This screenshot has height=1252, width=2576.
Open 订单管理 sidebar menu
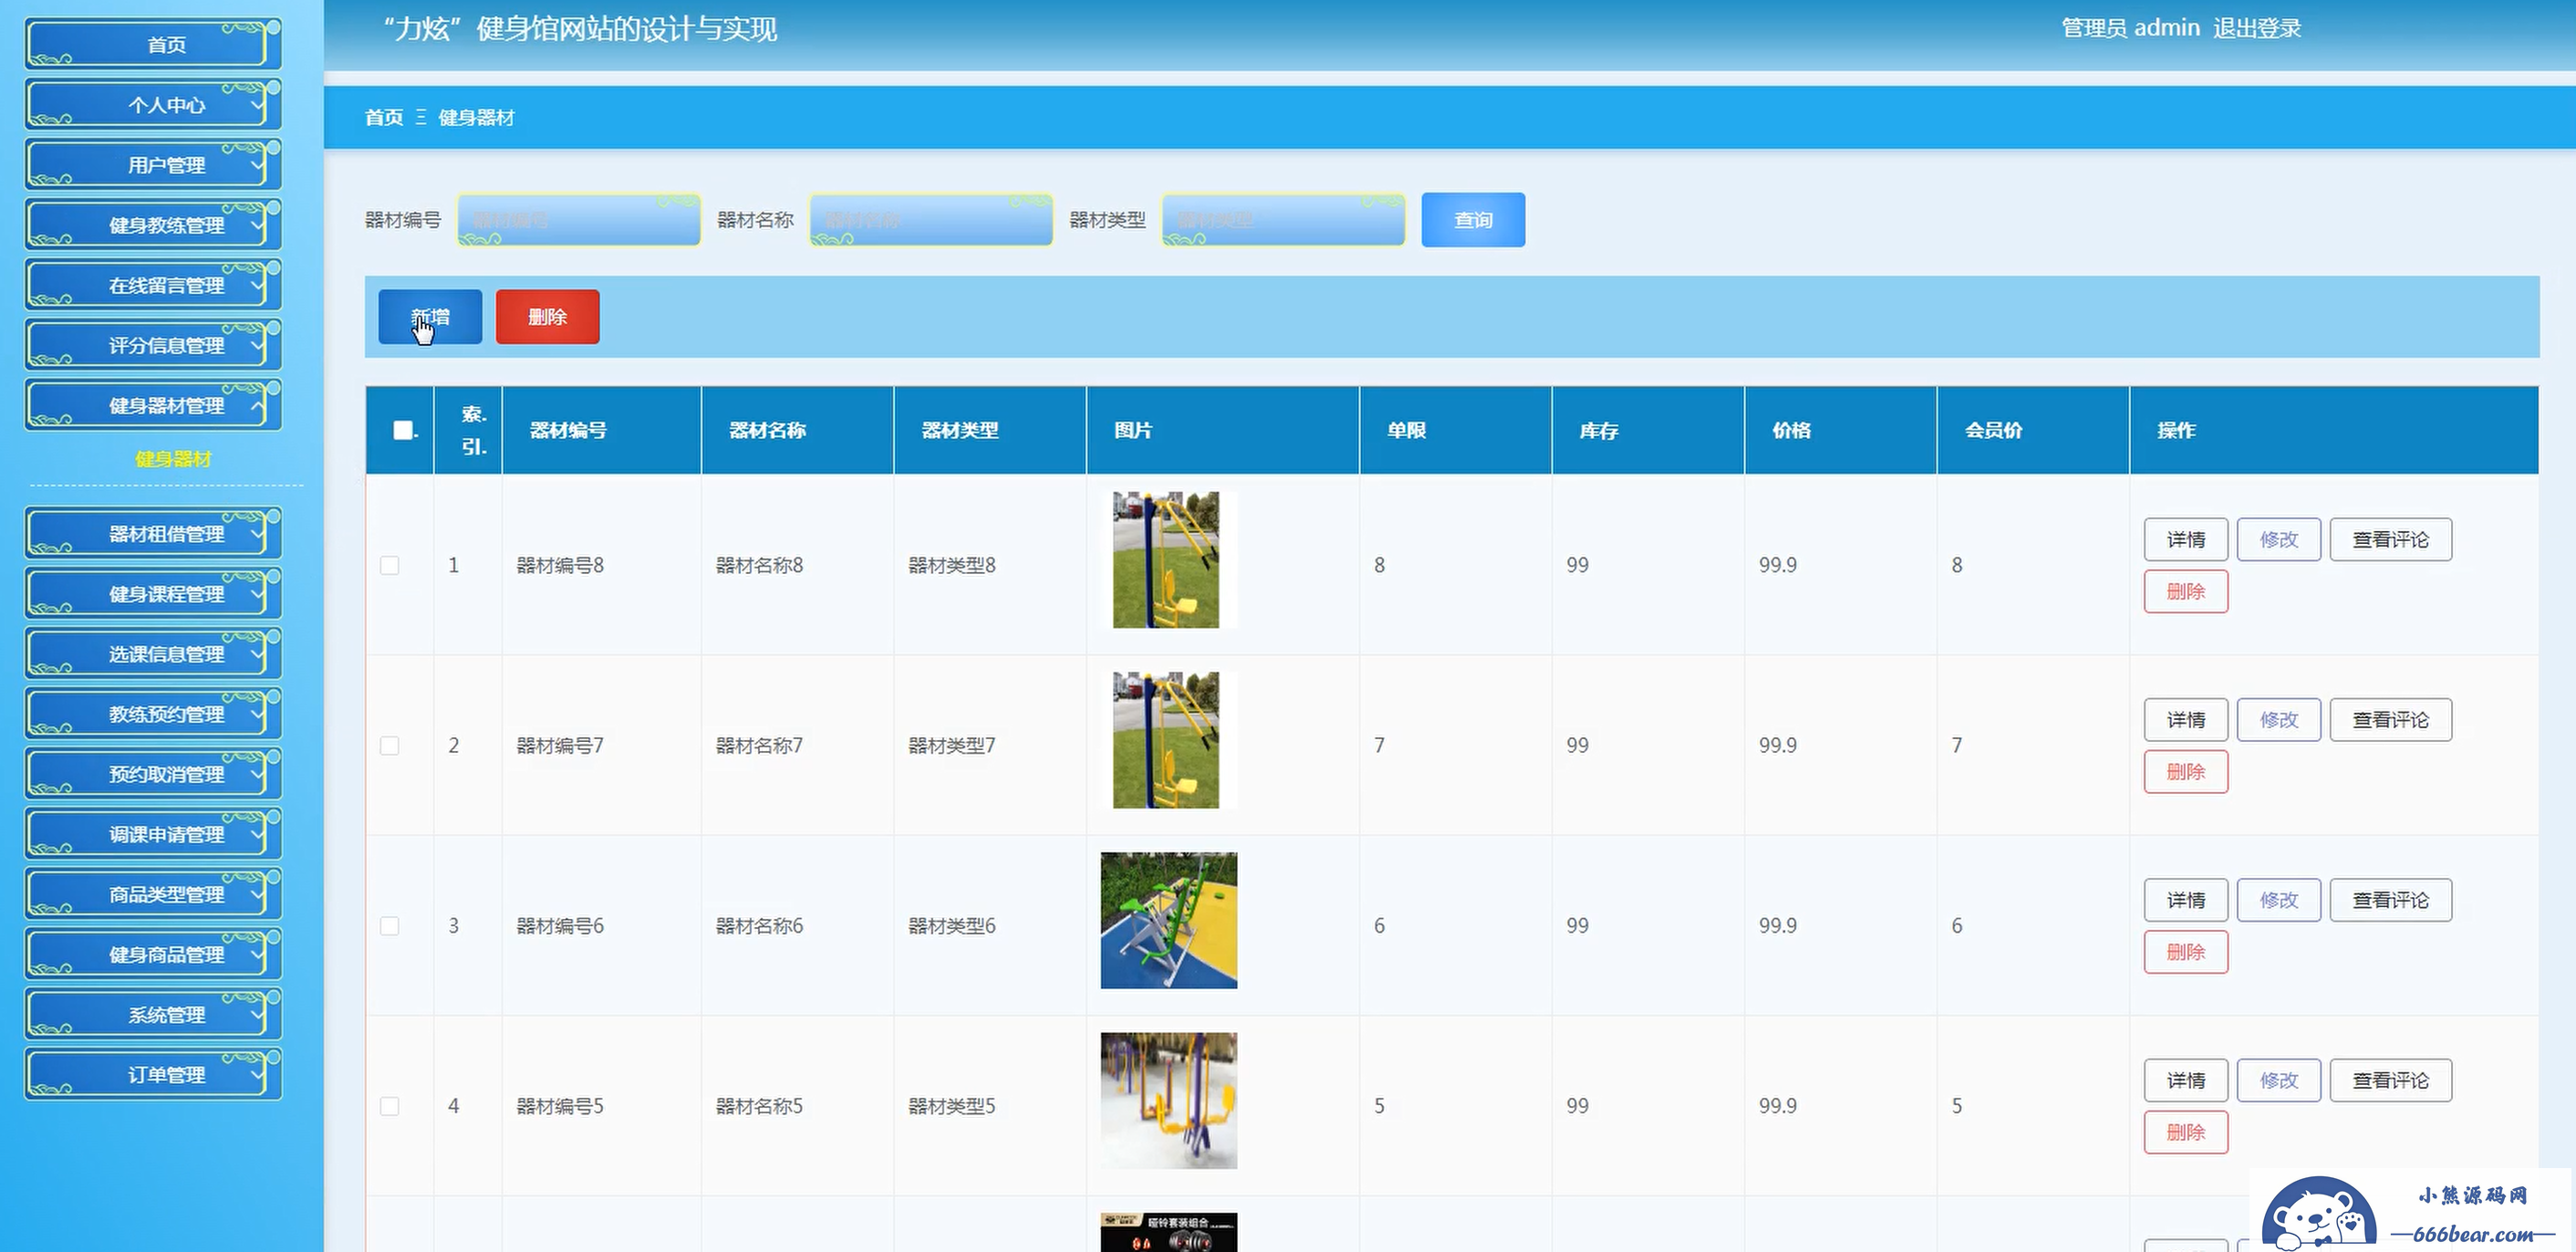coord(153,1073)
